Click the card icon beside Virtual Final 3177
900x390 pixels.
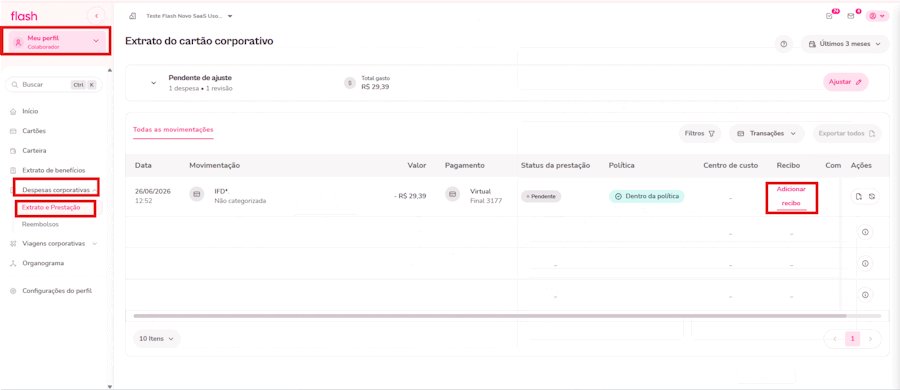point(452,195)
